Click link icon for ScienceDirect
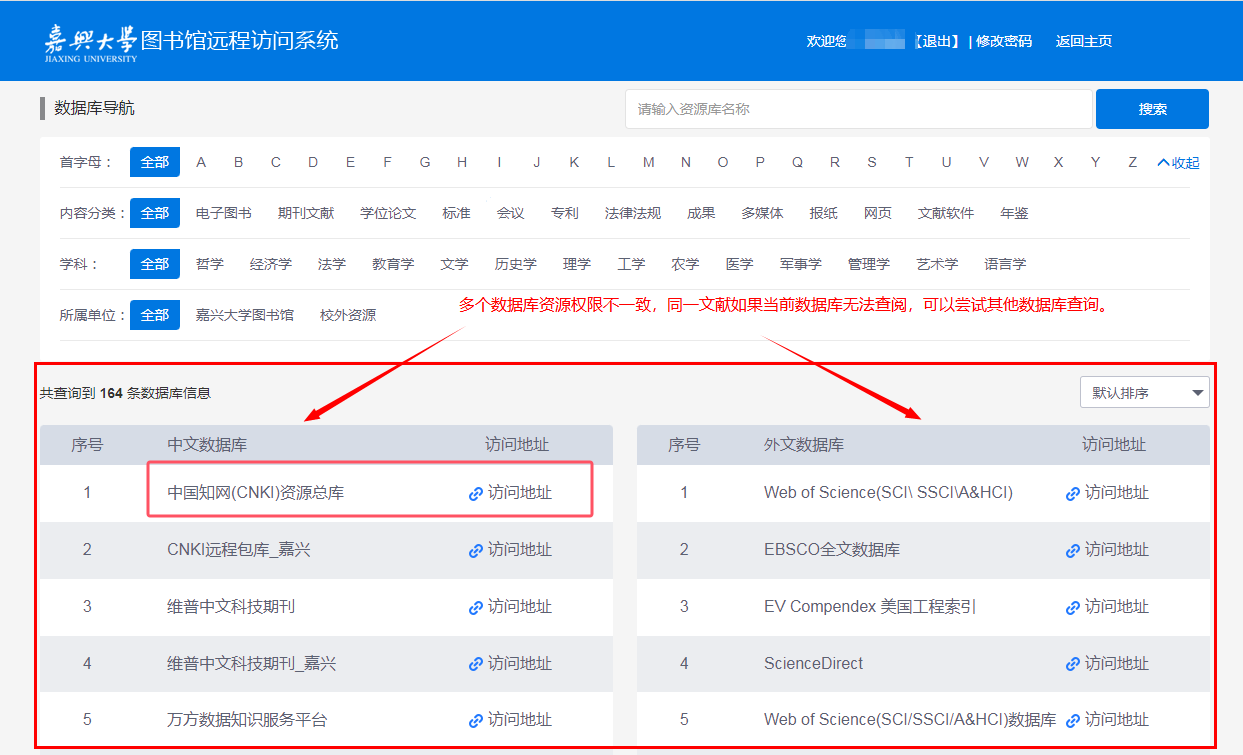 pos(1073,665)
